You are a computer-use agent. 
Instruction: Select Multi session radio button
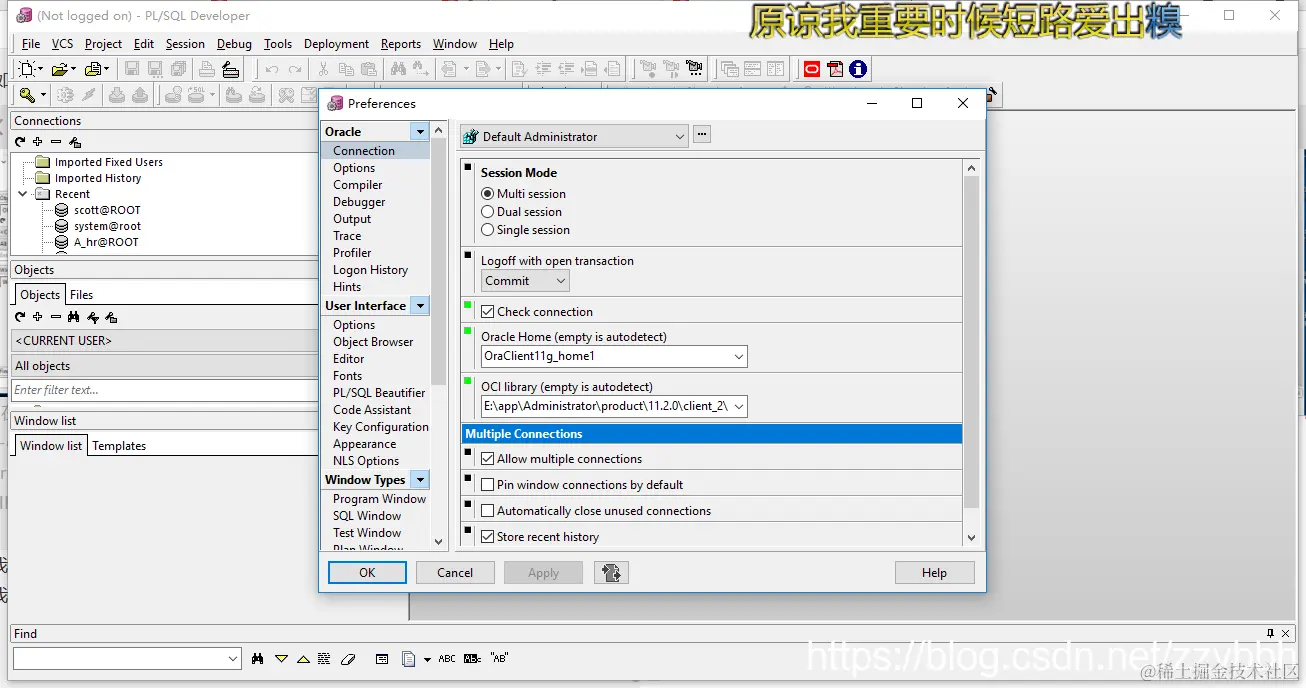point(488,194)
